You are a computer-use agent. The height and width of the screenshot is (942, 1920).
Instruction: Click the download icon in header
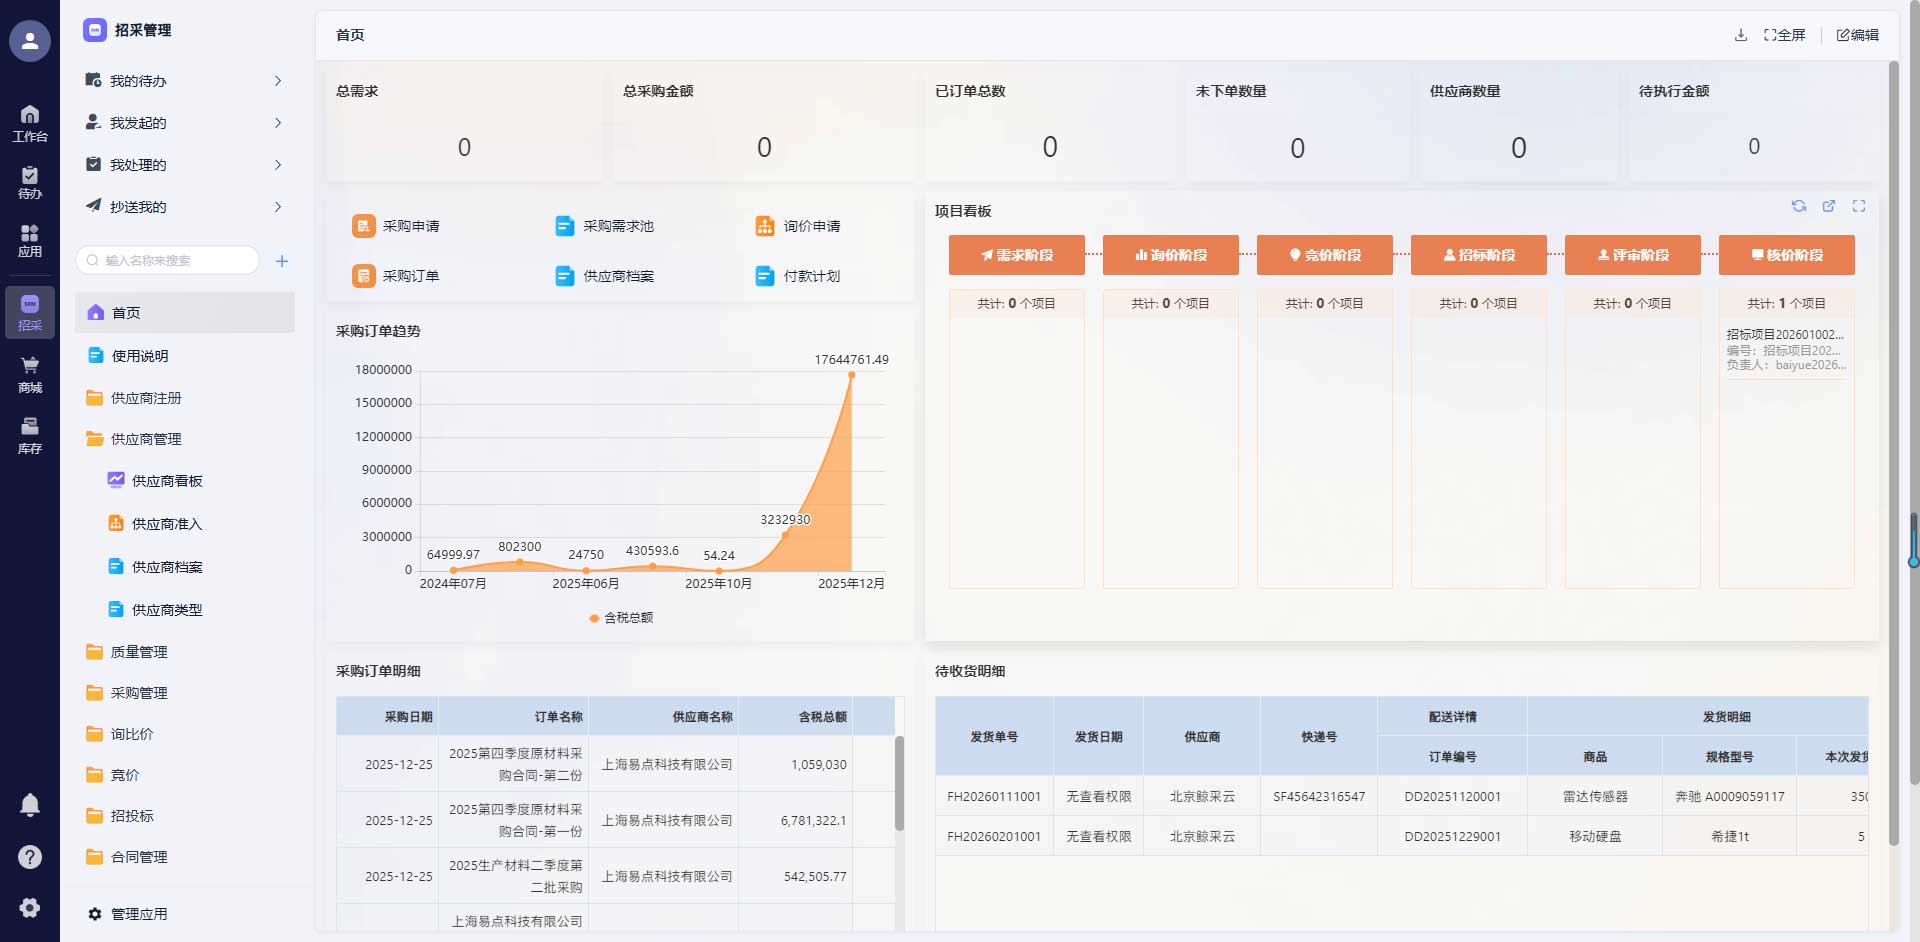pyautogui.click(x=1741, y=35)
